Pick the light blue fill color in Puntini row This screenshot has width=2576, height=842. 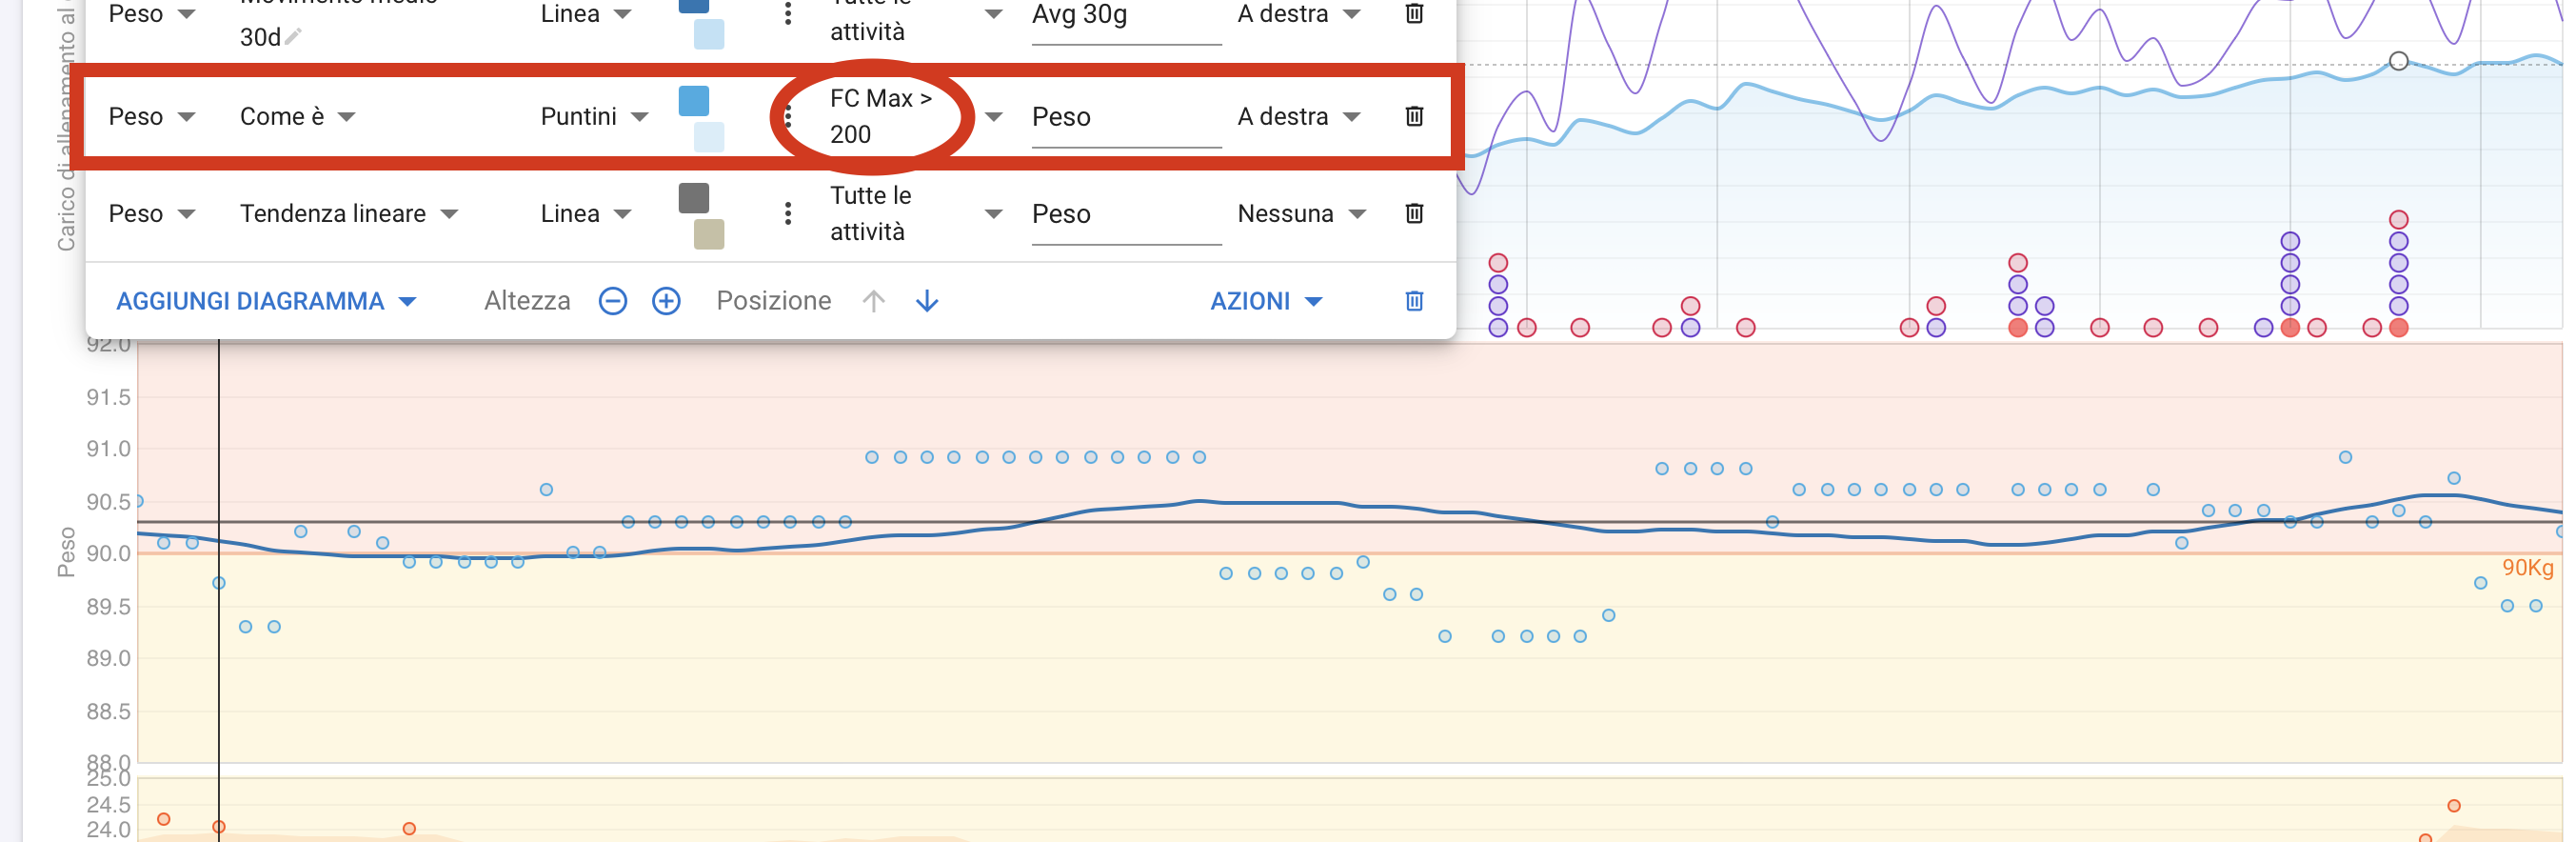coord(709,137)
